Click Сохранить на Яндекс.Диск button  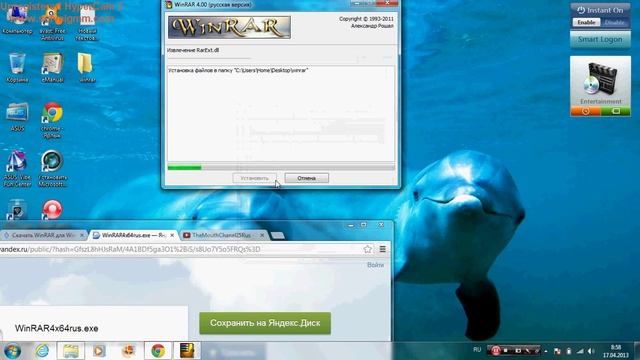(x=265, y=323)
